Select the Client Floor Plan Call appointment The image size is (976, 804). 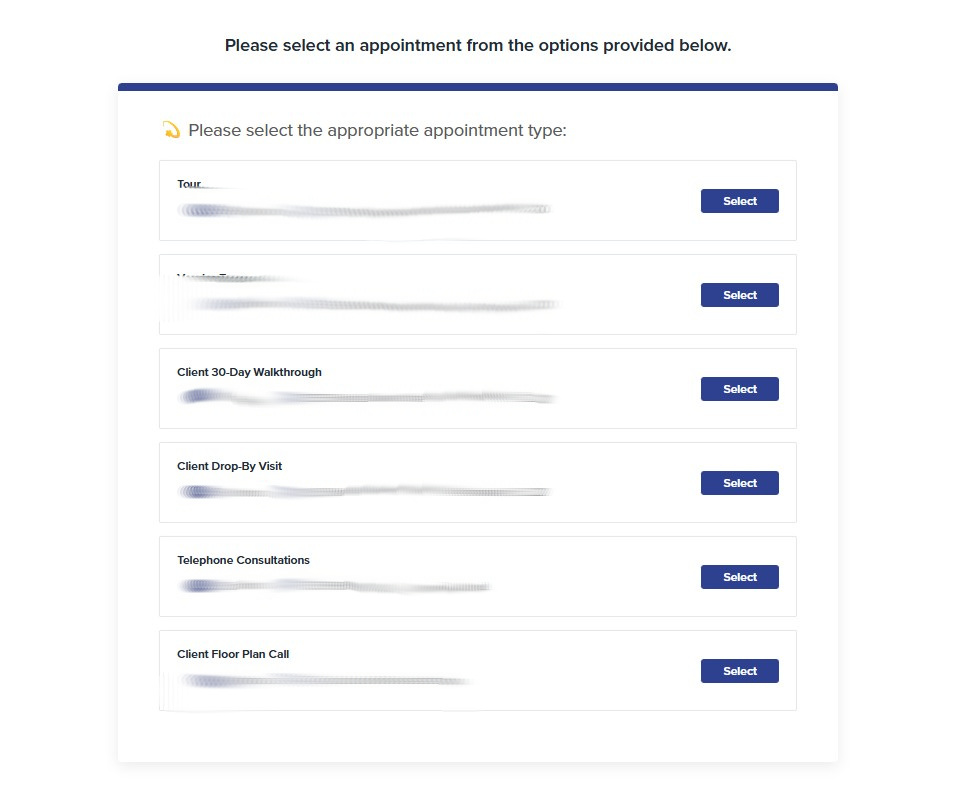[x=739, y=671]
